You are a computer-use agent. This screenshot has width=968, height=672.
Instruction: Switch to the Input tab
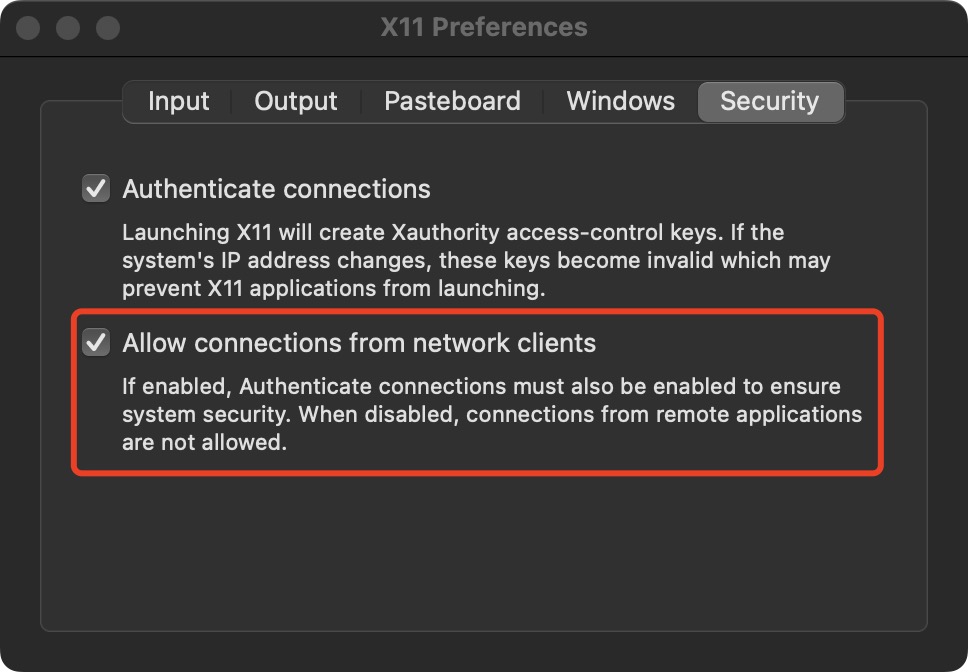(178, 101)
